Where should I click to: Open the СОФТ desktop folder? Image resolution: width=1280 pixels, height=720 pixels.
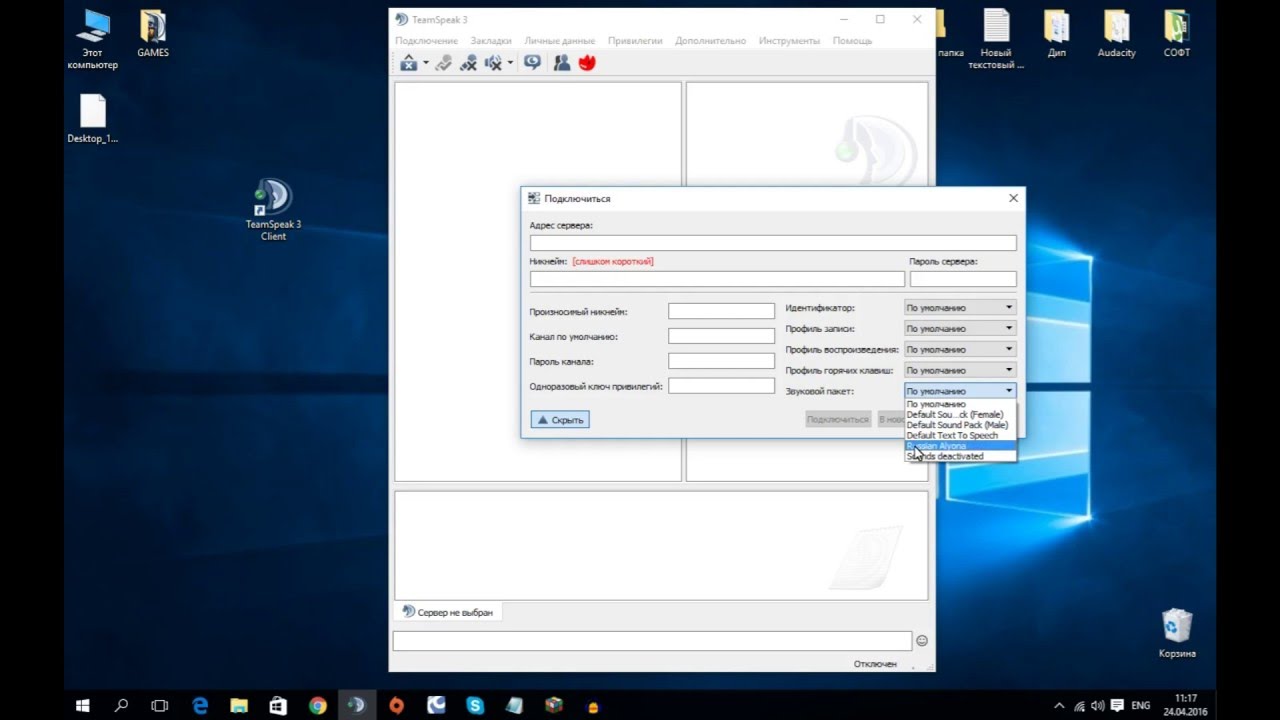[1177, 34]
